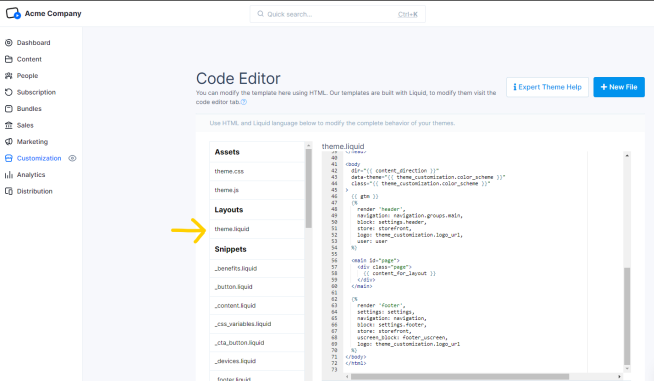
Task: Go to the People section
Action: 28,76
